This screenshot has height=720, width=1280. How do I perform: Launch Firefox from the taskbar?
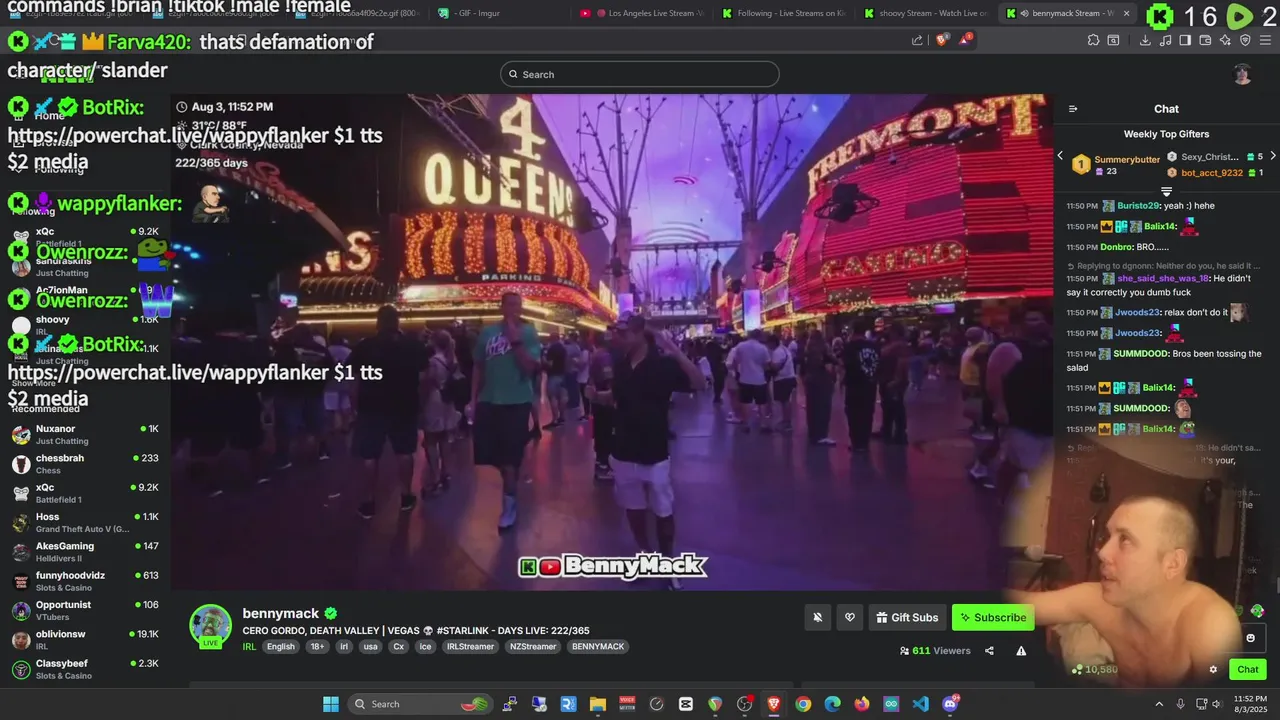862,704
